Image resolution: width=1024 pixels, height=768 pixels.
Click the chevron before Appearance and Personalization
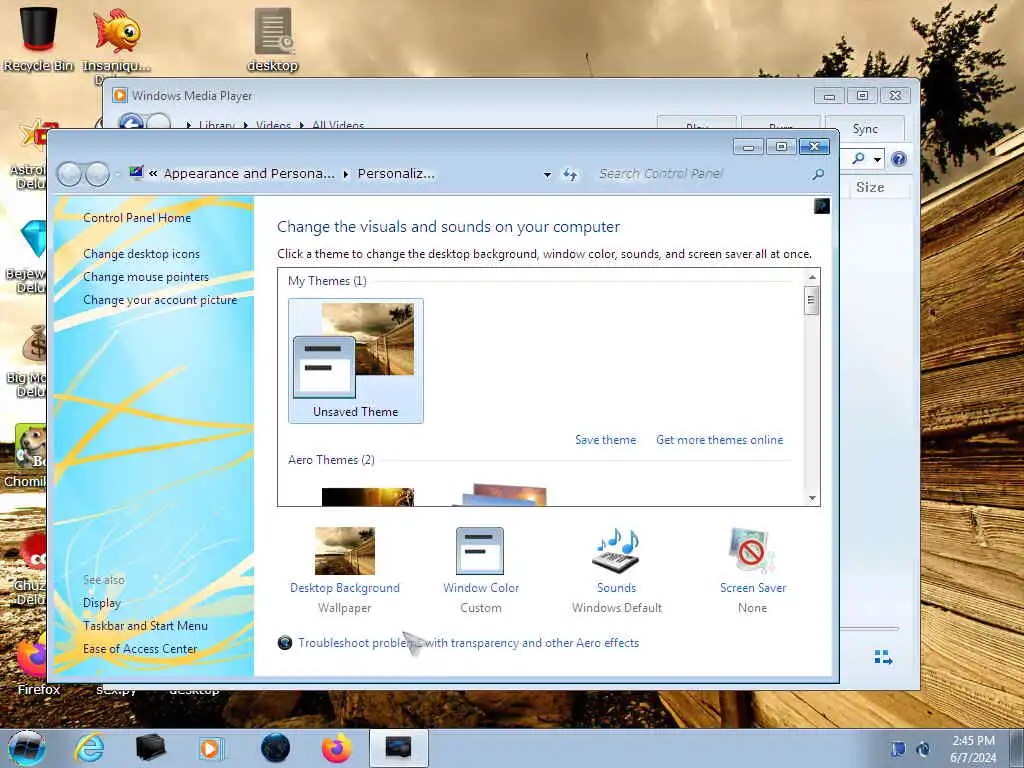153,173
